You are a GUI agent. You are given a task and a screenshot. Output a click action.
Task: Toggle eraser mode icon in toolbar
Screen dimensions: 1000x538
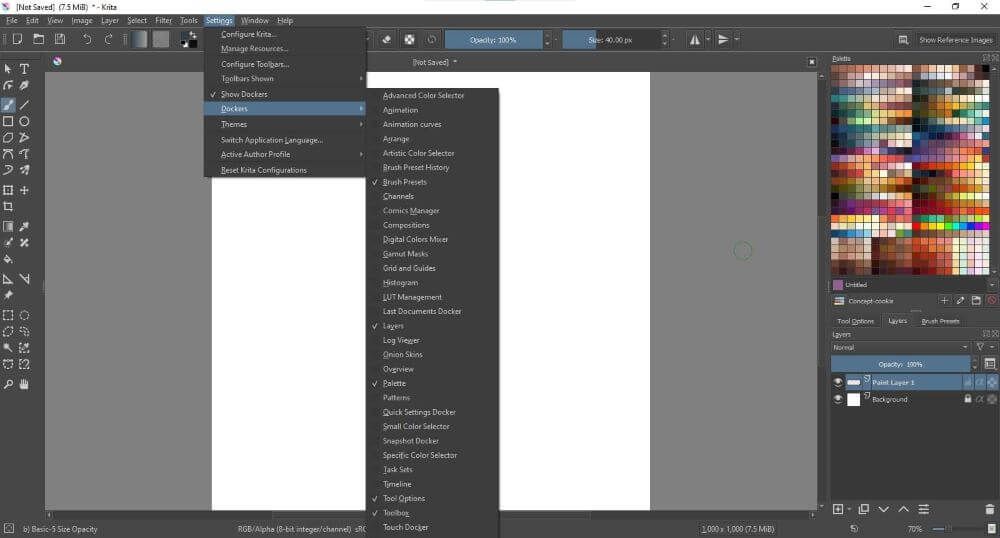tap(386, 40)
